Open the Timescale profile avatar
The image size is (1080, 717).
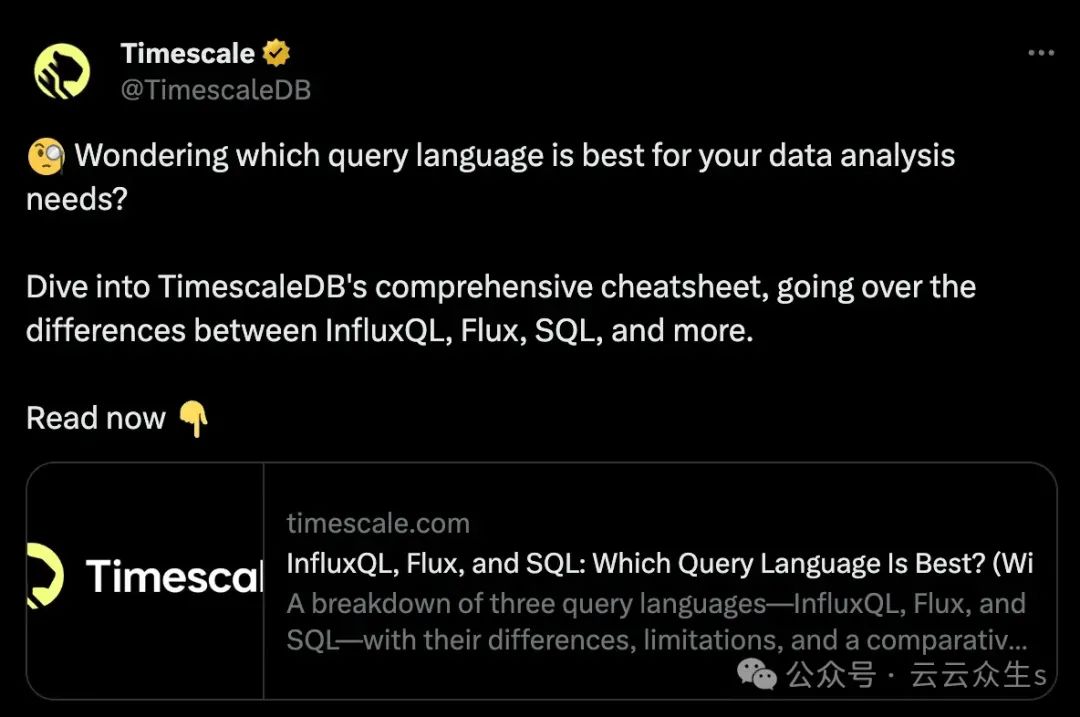pos(62,71)
